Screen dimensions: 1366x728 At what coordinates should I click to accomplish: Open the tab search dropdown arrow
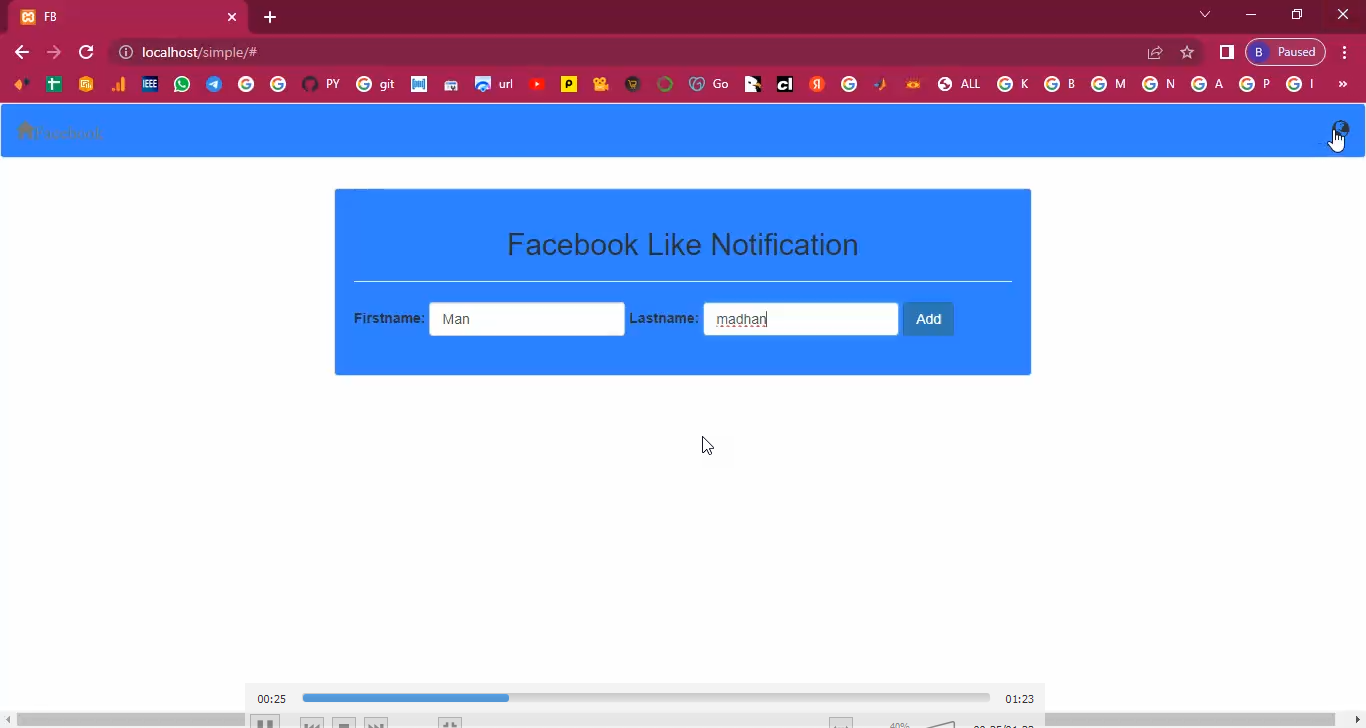(1205, 14)
